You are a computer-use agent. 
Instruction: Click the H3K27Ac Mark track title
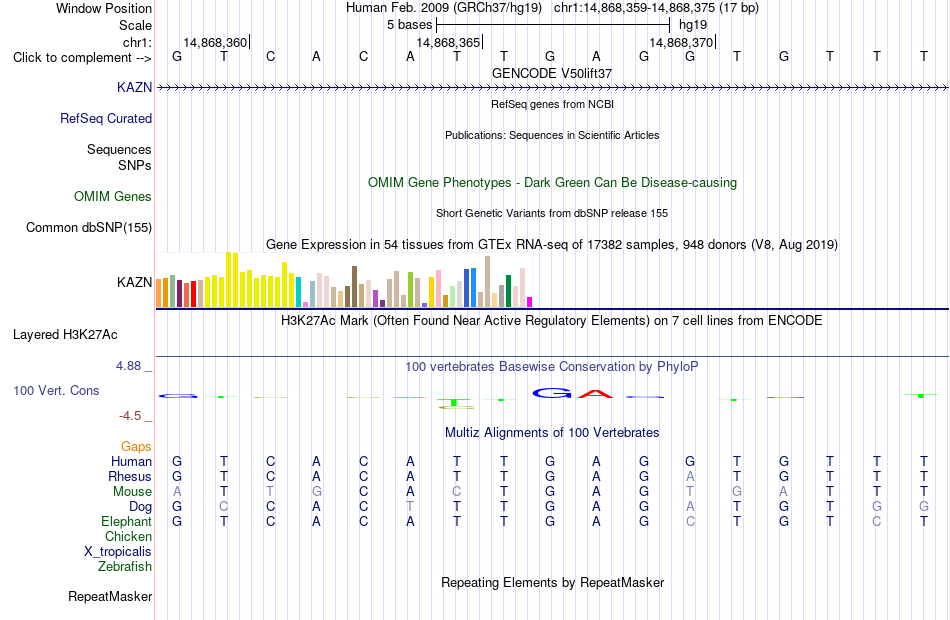coord(552,320)
